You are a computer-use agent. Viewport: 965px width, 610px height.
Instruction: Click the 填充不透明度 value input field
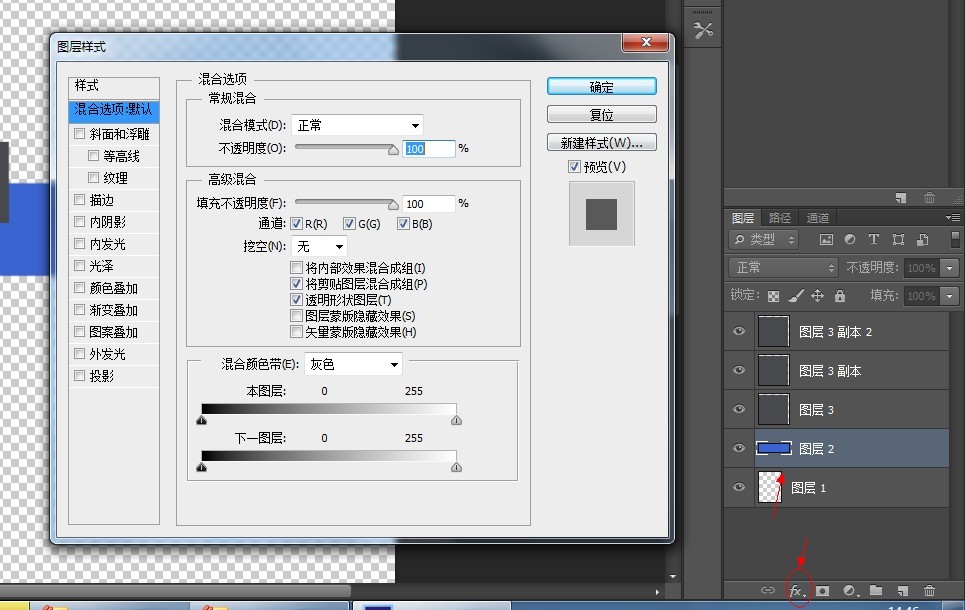pyautogui.click(x=429, y=204)
